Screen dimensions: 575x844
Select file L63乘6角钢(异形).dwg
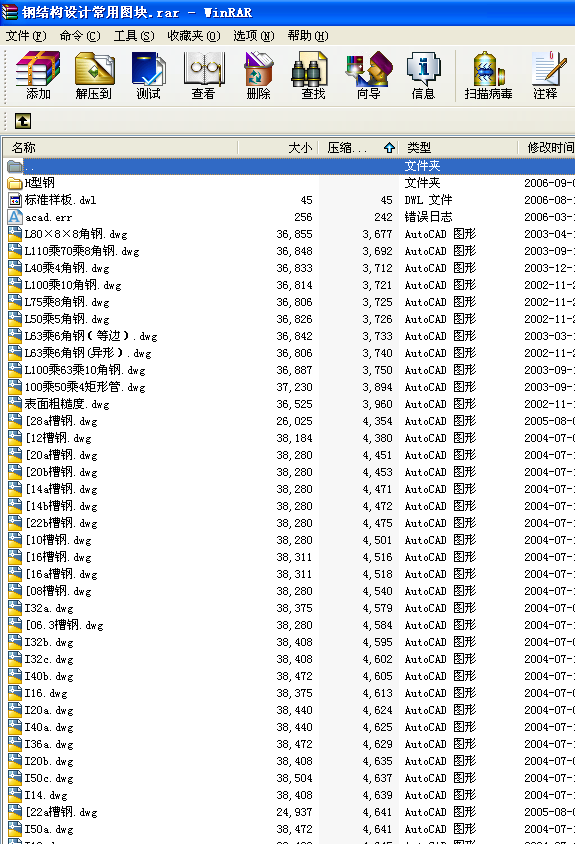[x=88, y=353]
